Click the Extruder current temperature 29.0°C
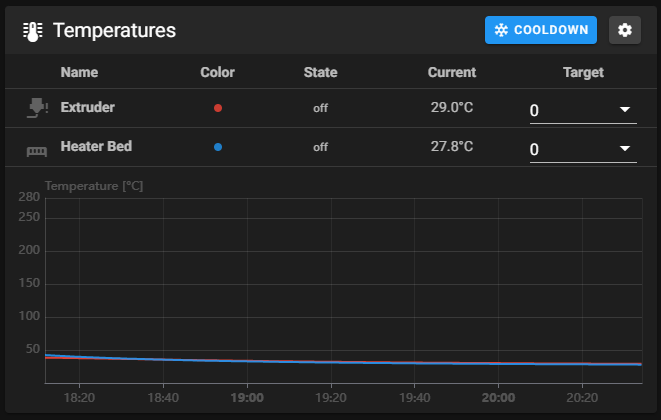This screenshot has height=420, width=661. click(x=452, y=107)
